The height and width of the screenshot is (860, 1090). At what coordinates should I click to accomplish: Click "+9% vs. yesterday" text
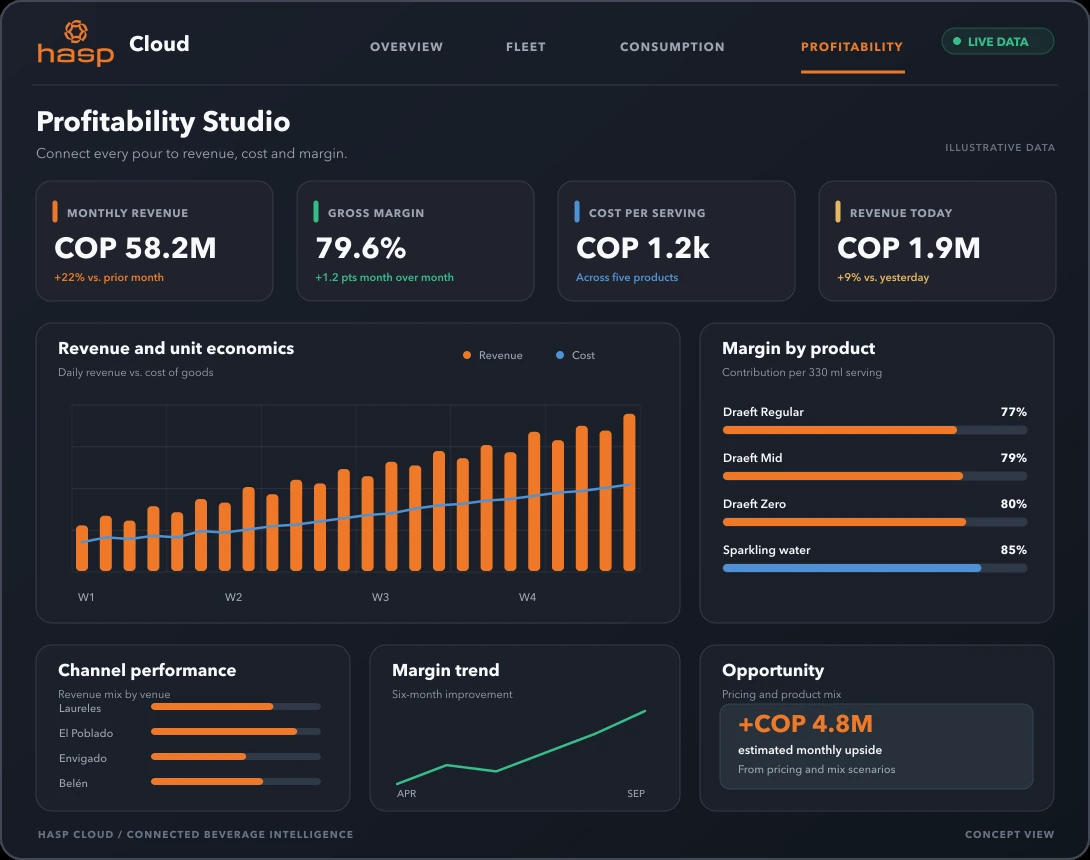883,277
